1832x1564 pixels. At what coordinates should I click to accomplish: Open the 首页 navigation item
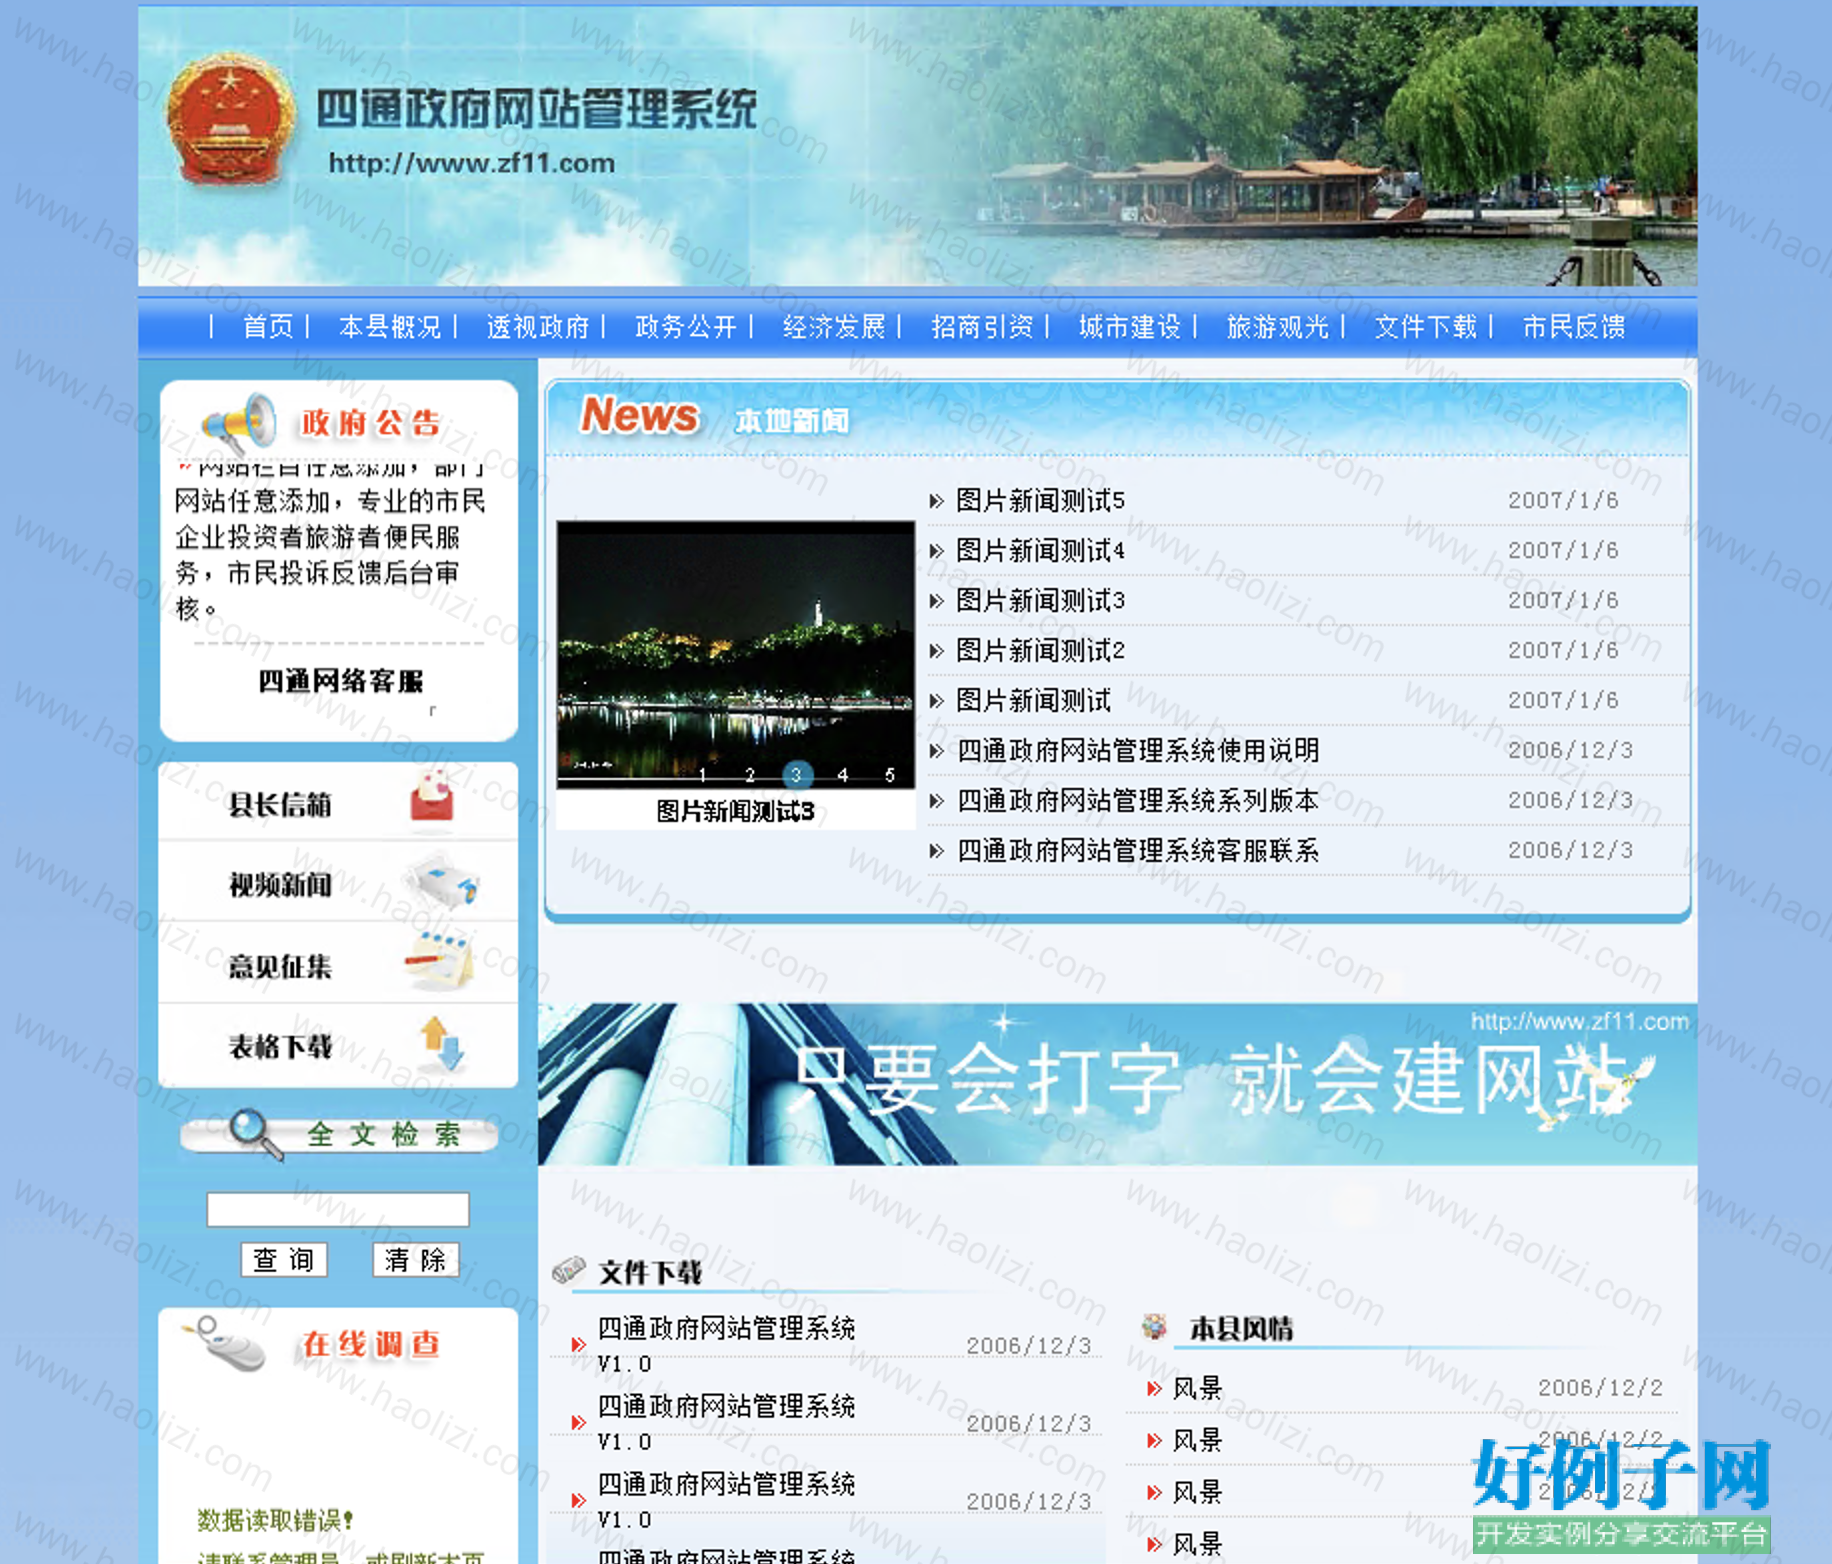tap(268, 327)
